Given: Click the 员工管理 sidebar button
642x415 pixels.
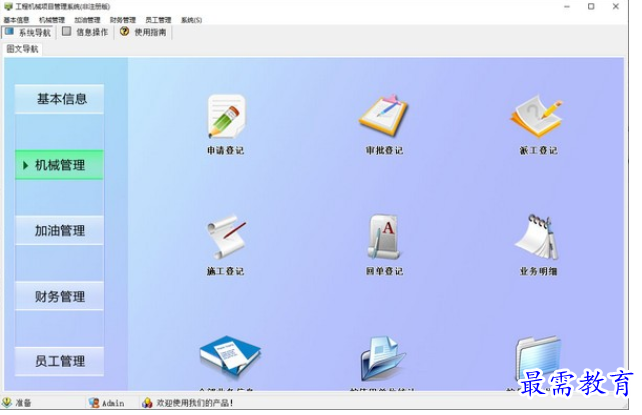Looking at the screenshot, I should pyautogui.click(x=59, y=361).
